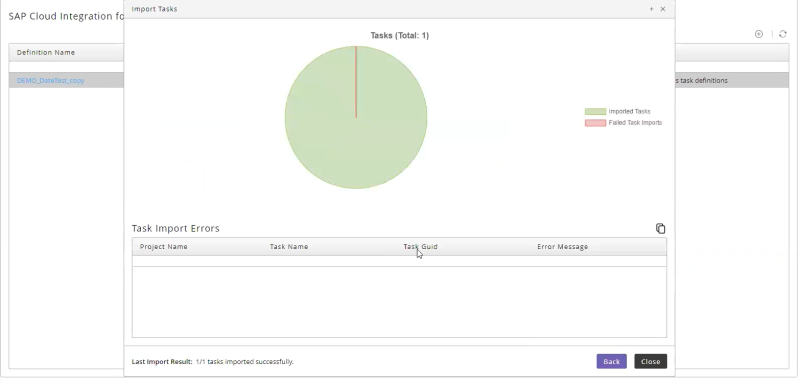Click the green Imported Tasks legend swatch
800x385 pixels.
tap(595, 111)
